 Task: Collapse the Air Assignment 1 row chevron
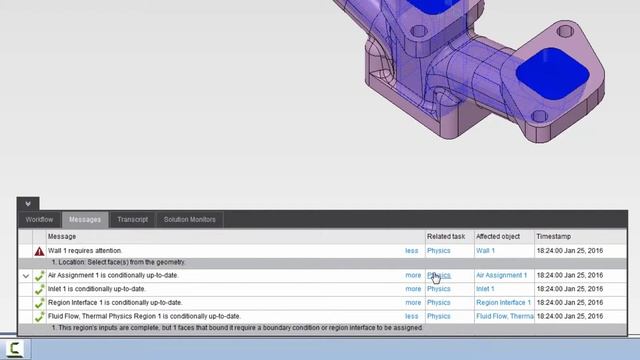pyautogui.click(x=26, y=276)
